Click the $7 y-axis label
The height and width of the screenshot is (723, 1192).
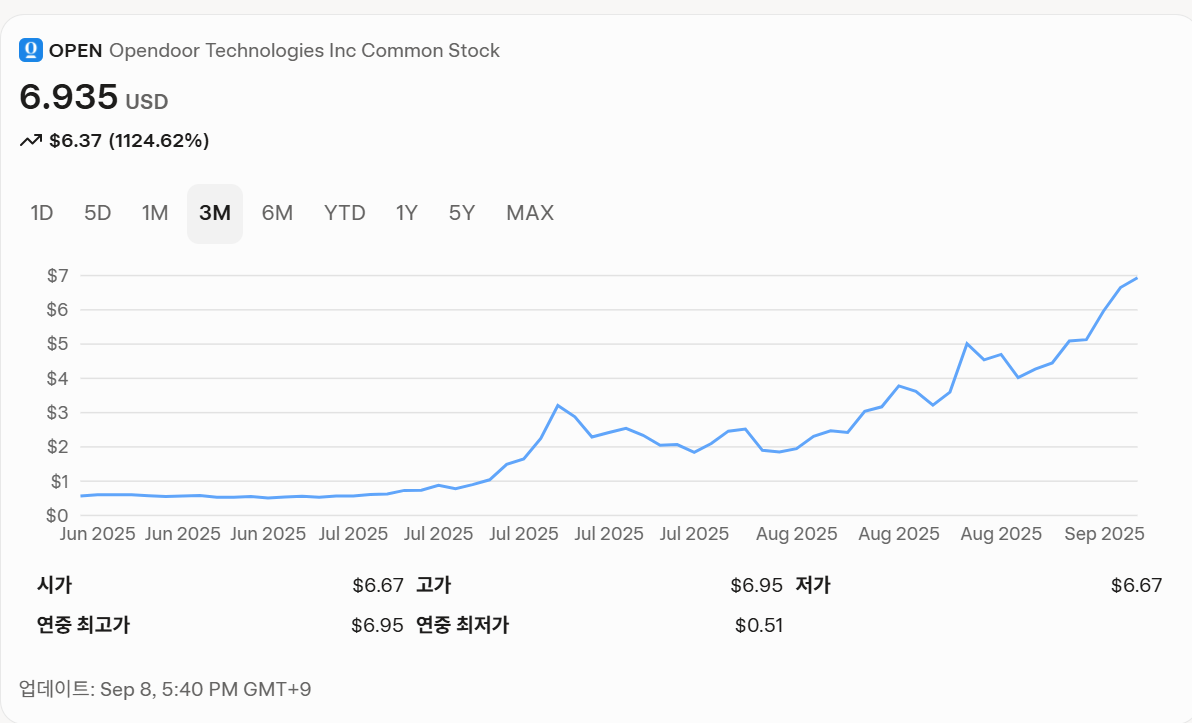[x=58, y=276]
